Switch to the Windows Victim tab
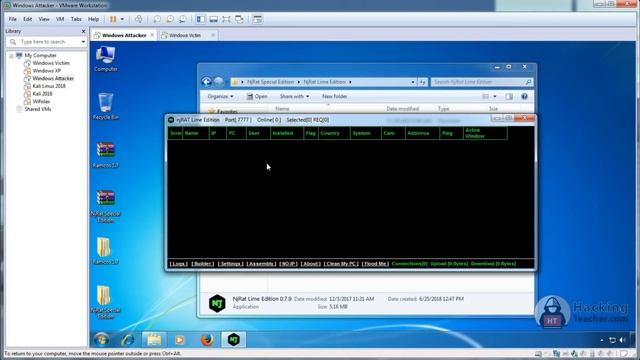Image resolution: width=640 pixels, height=360 pixels. click(184, 36)
